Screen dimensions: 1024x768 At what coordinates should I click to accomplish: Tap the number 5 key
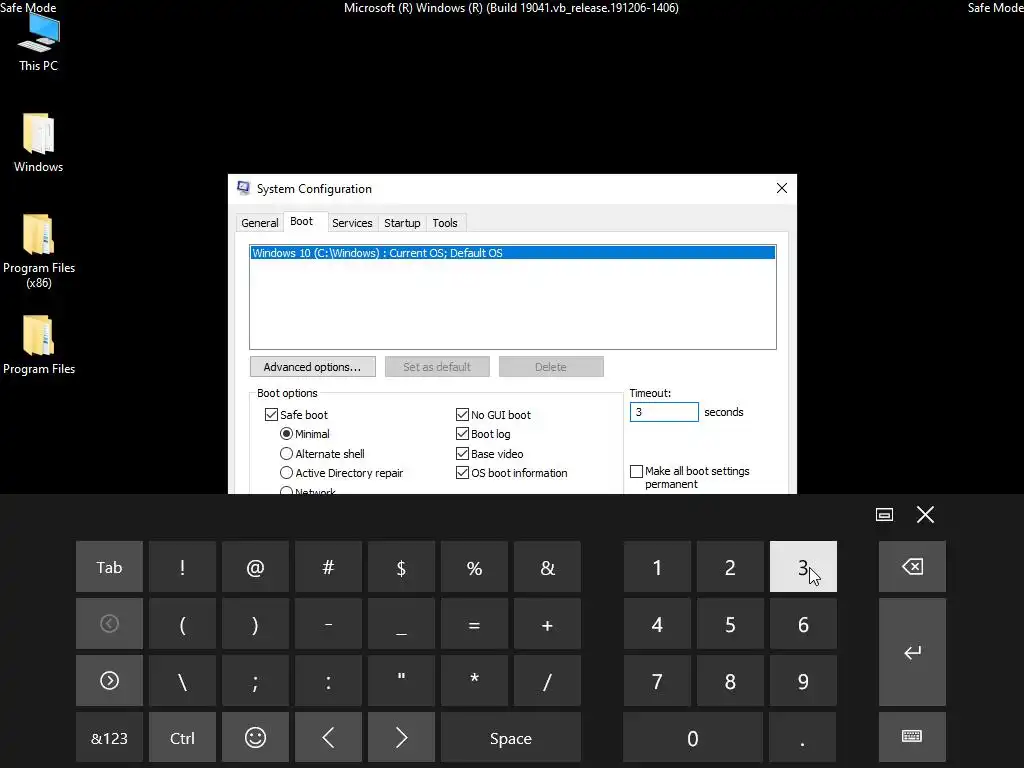pos(730,624)
